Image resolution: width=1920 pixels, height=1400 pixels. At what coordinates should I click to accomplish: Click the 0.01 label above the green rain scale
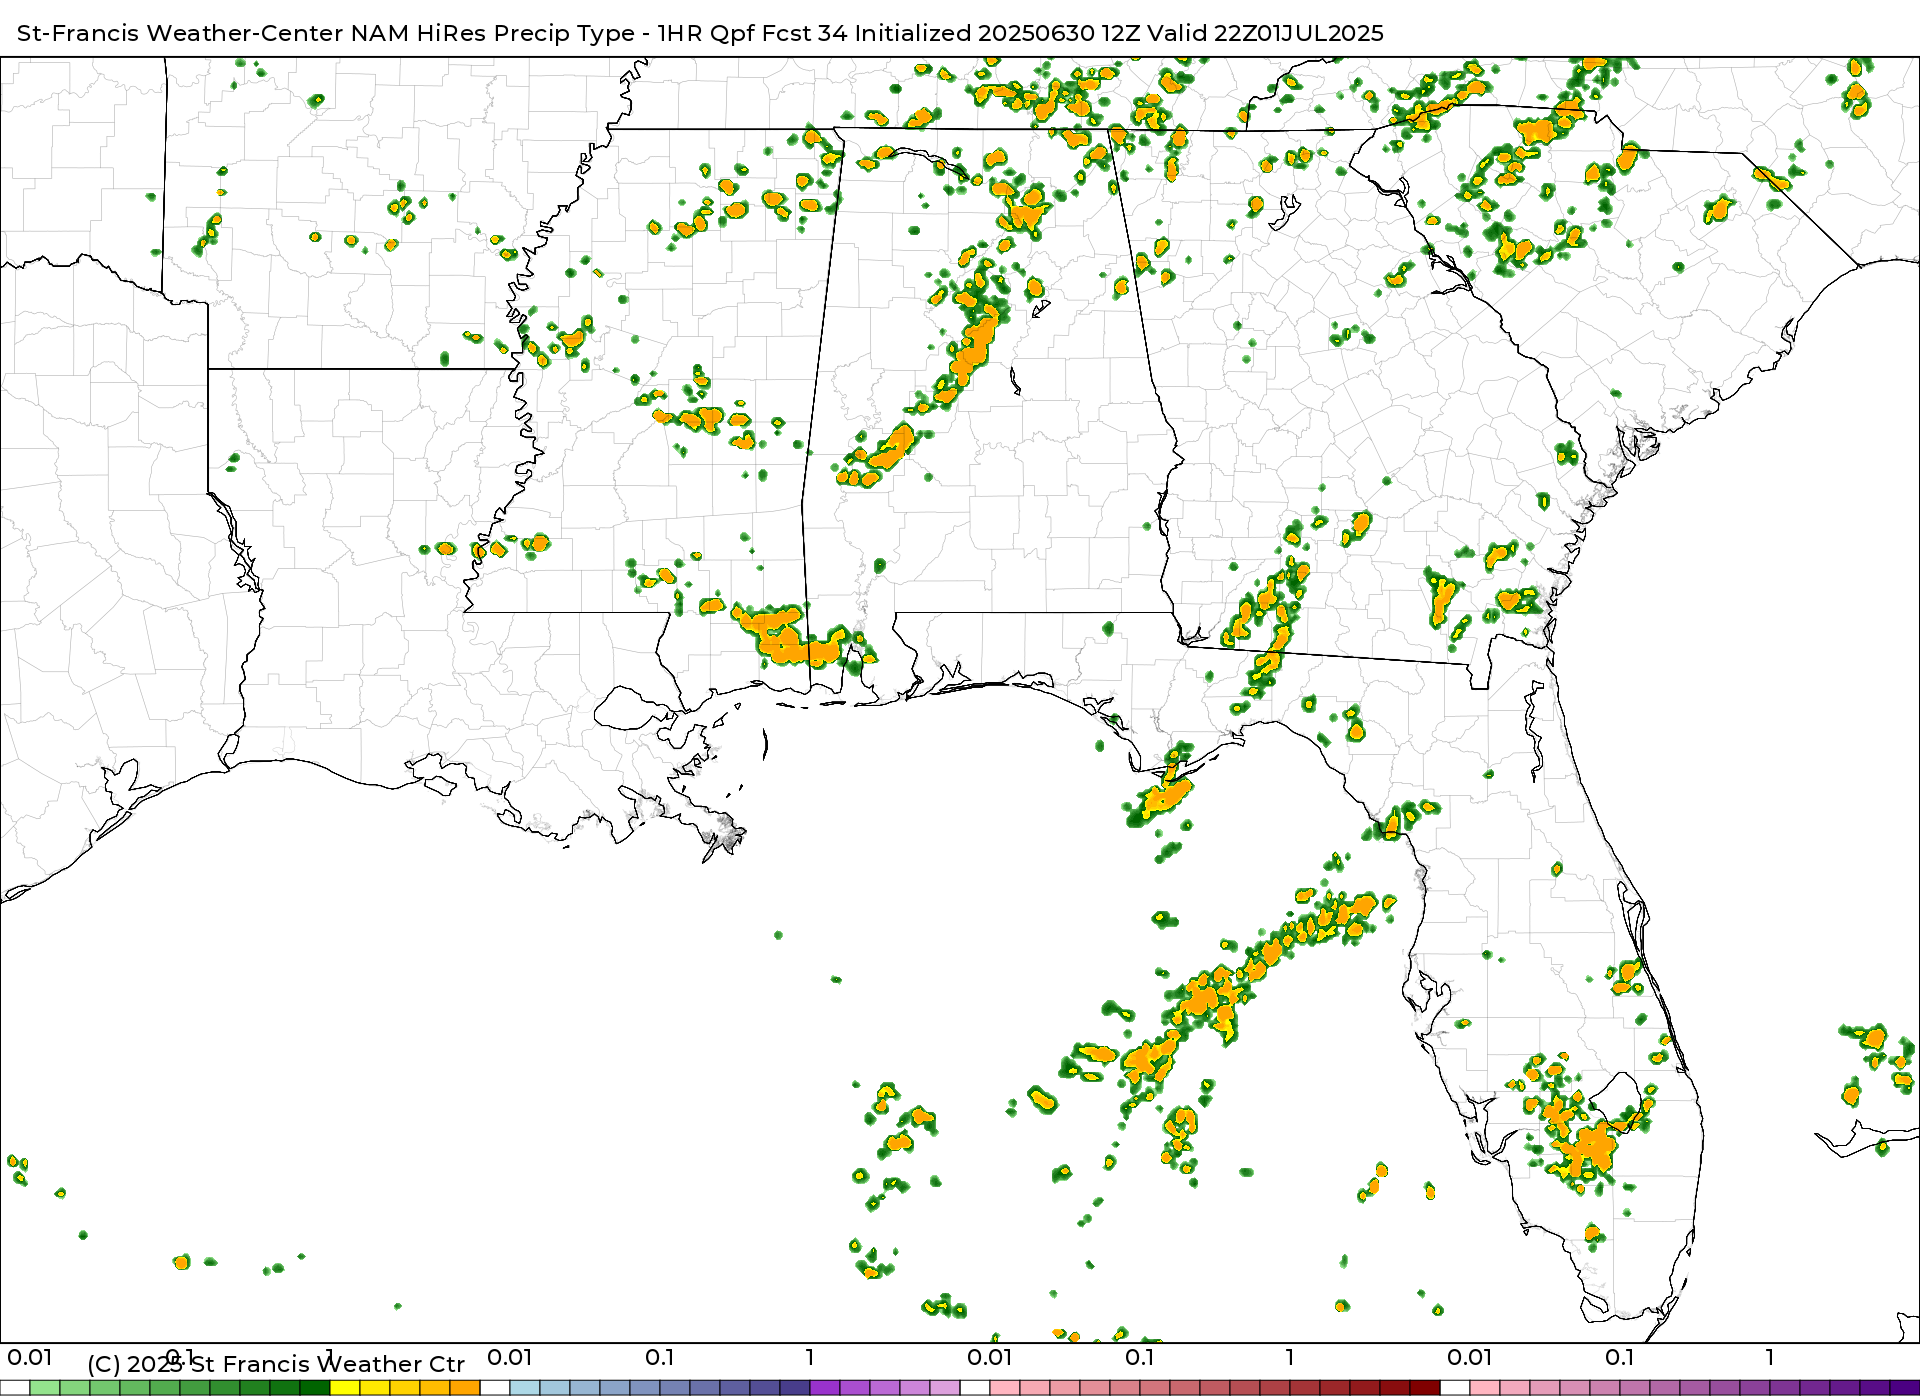pos(30,1357)
